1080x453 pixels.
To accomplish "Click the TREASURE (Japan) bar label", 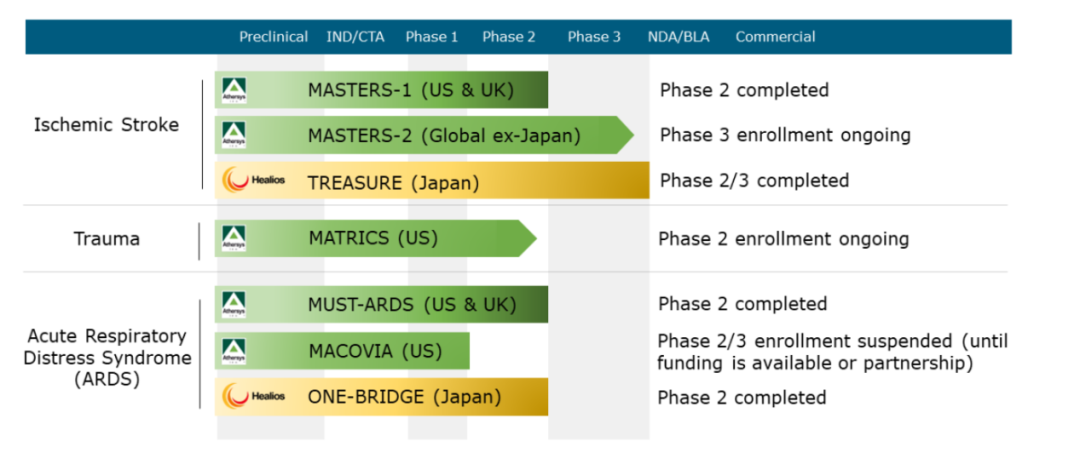I will pyautogui.click(x=393, y=182).
